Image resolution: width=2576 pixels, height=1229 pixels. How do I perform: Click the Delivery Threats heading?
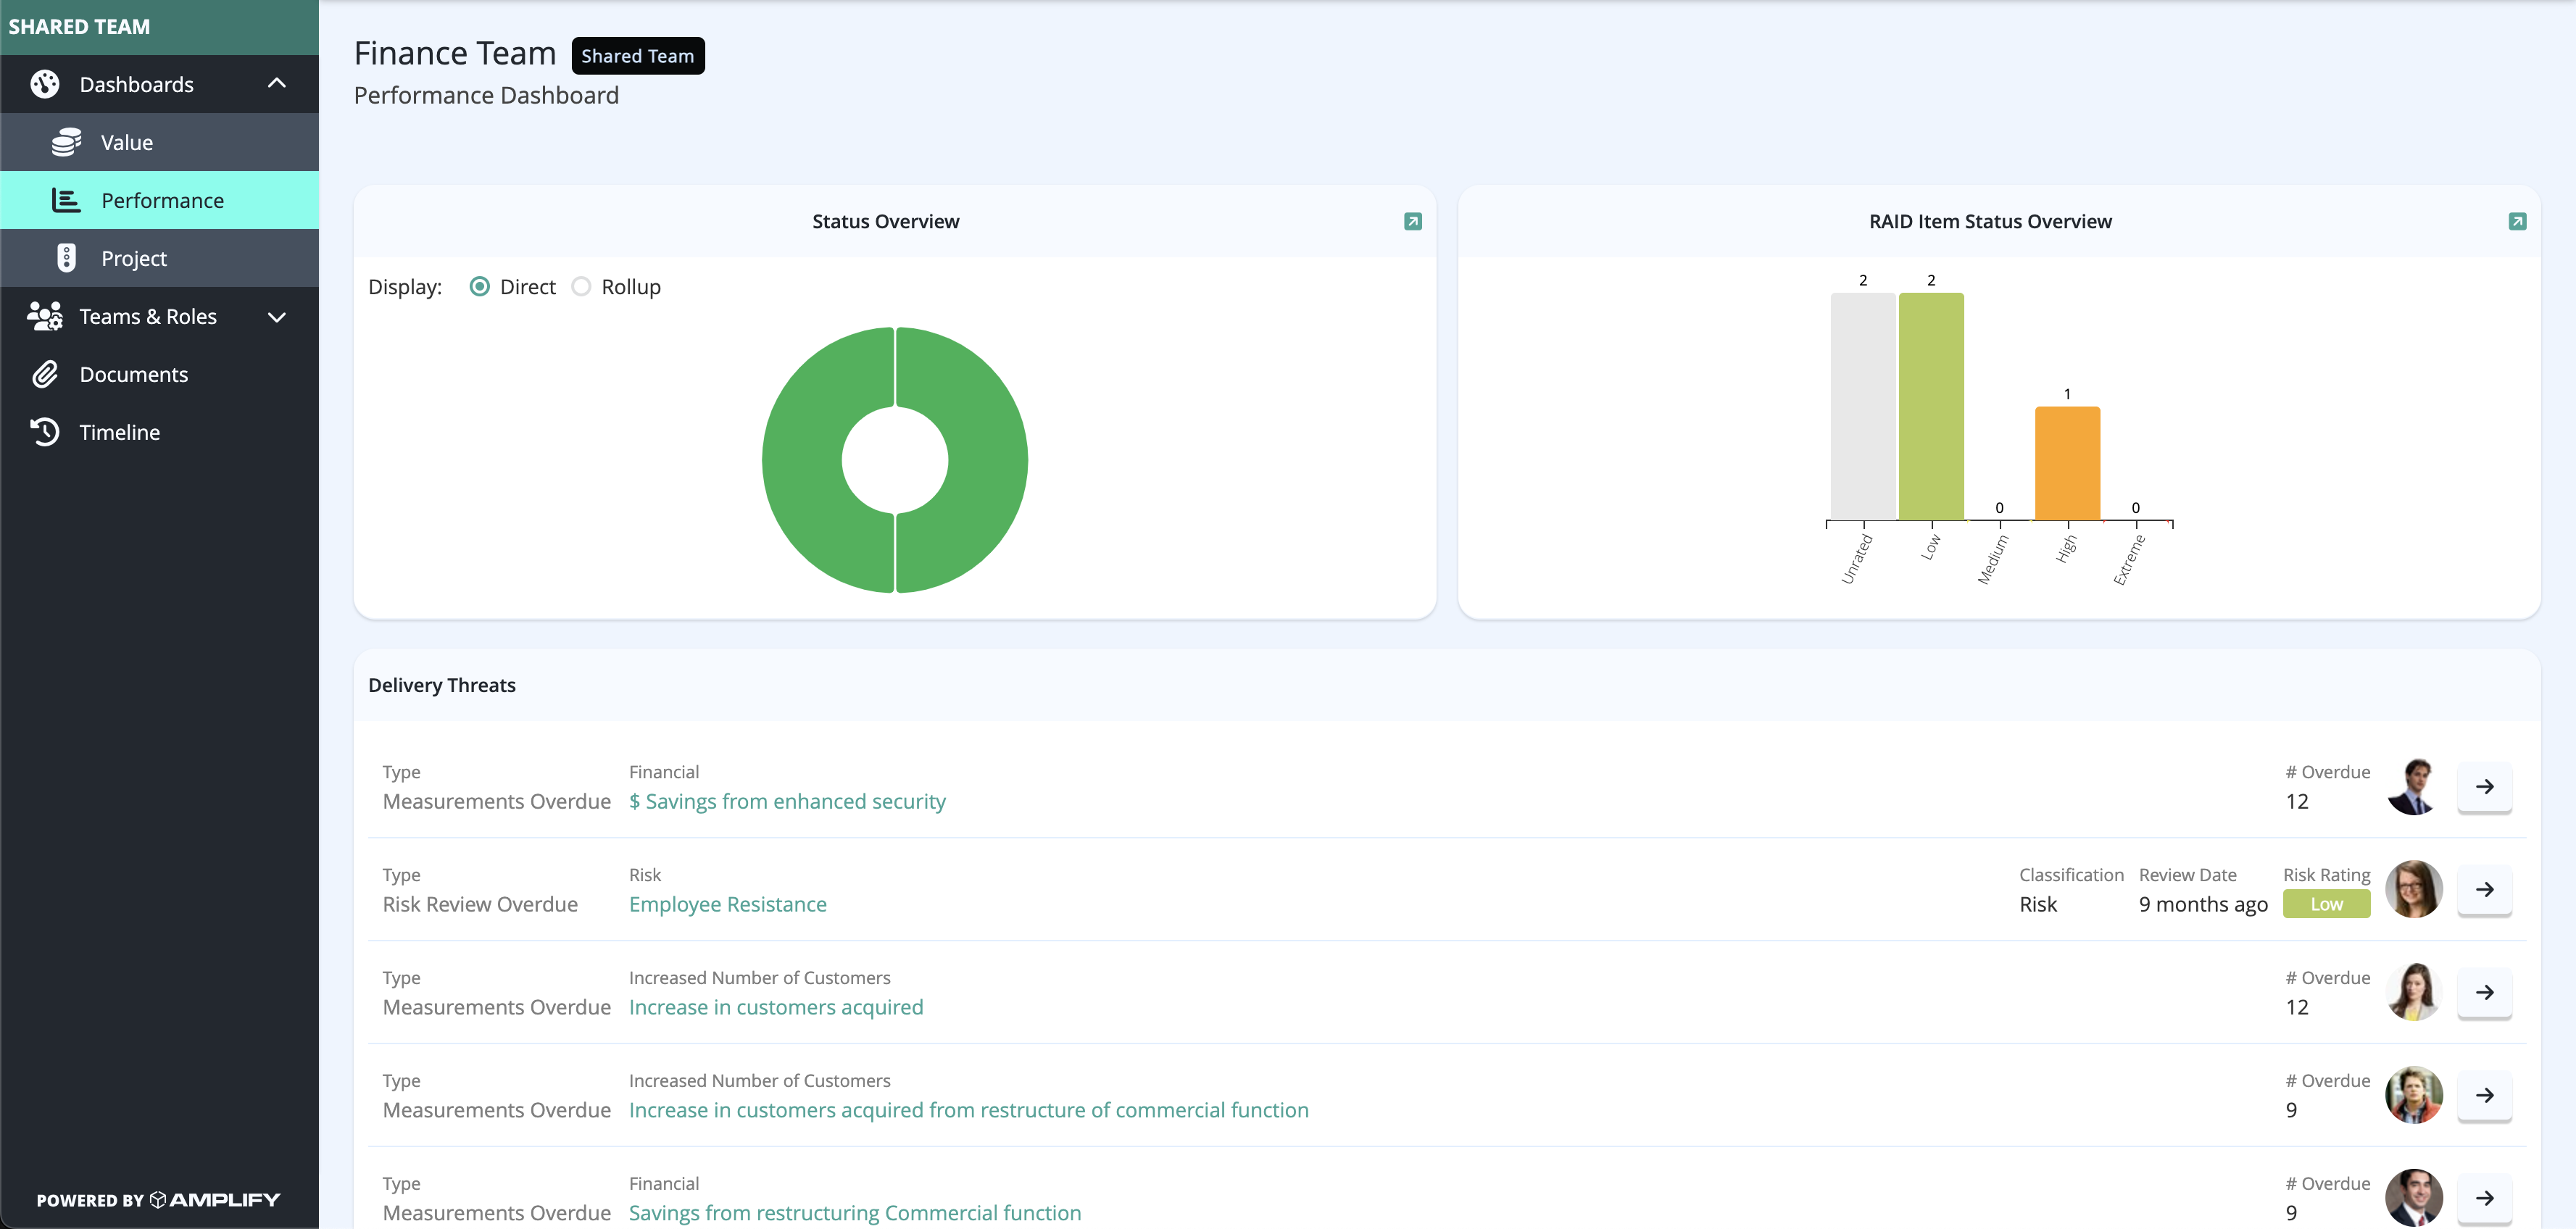click(x=442, y=685)
